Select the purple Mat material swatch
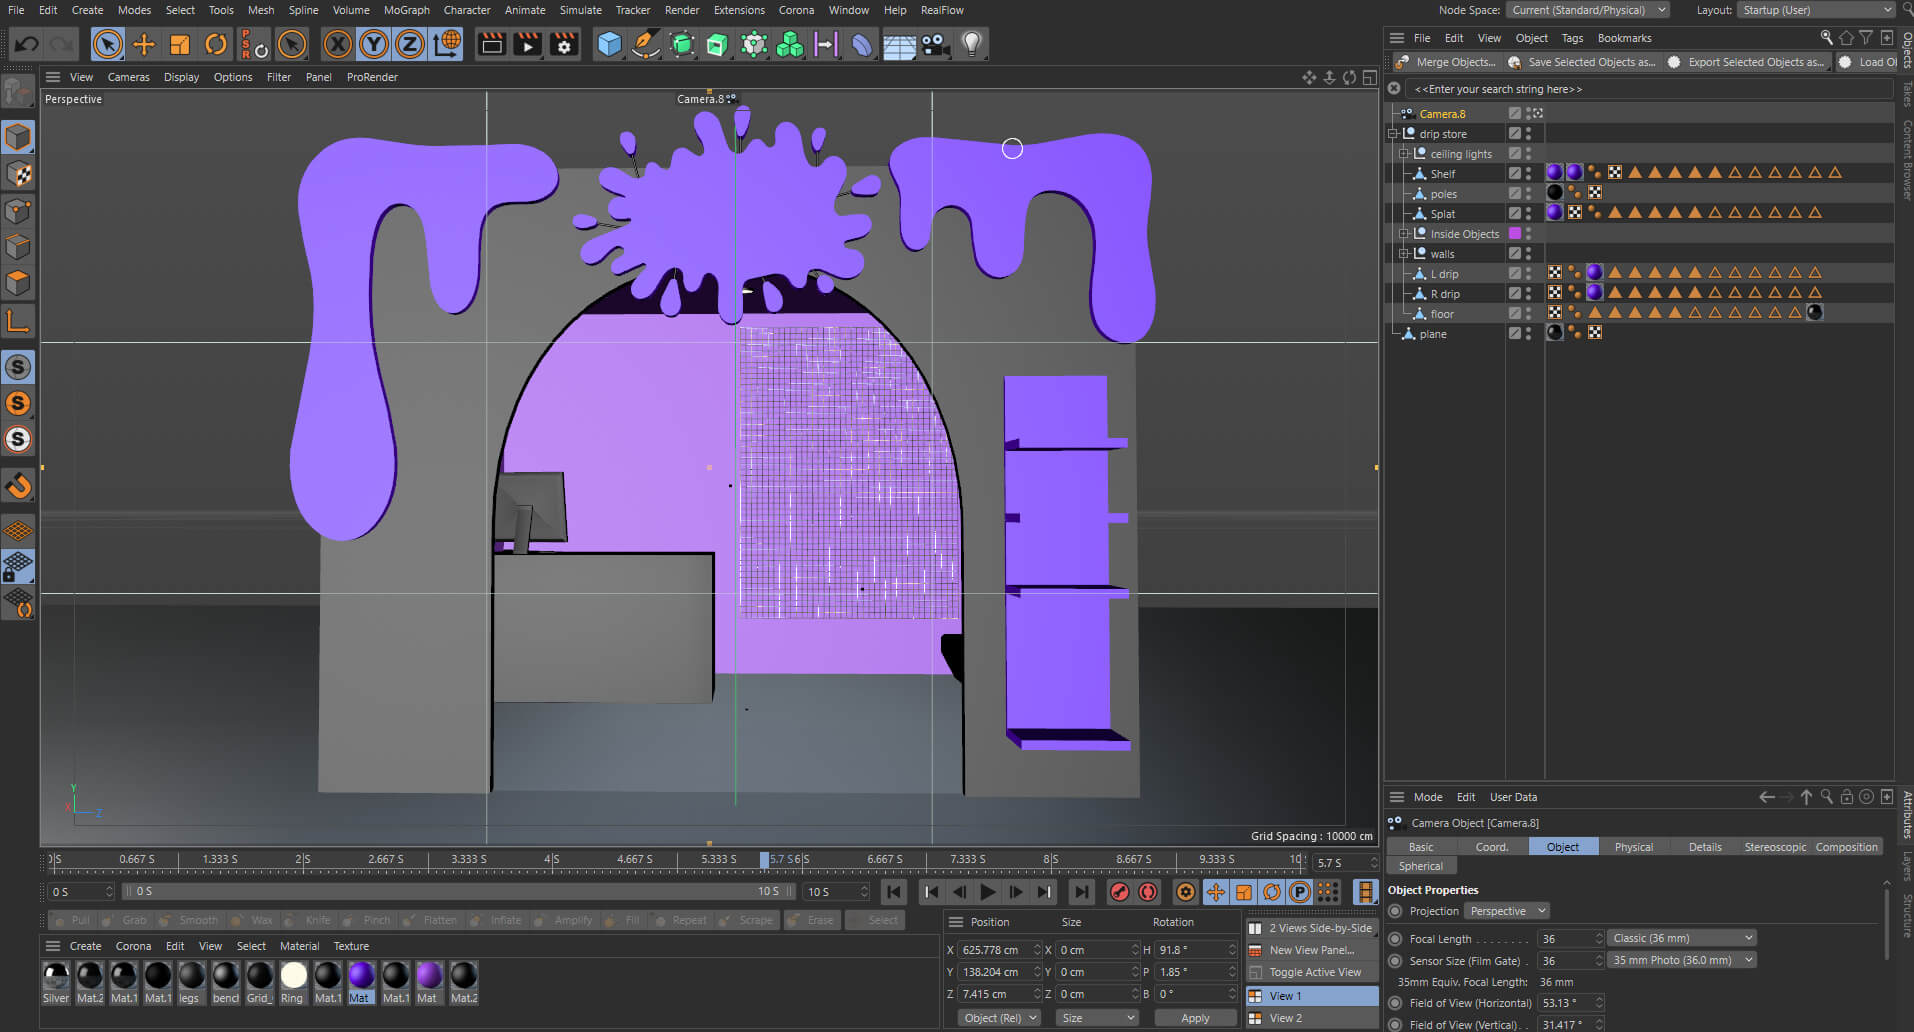 point(361,982)
